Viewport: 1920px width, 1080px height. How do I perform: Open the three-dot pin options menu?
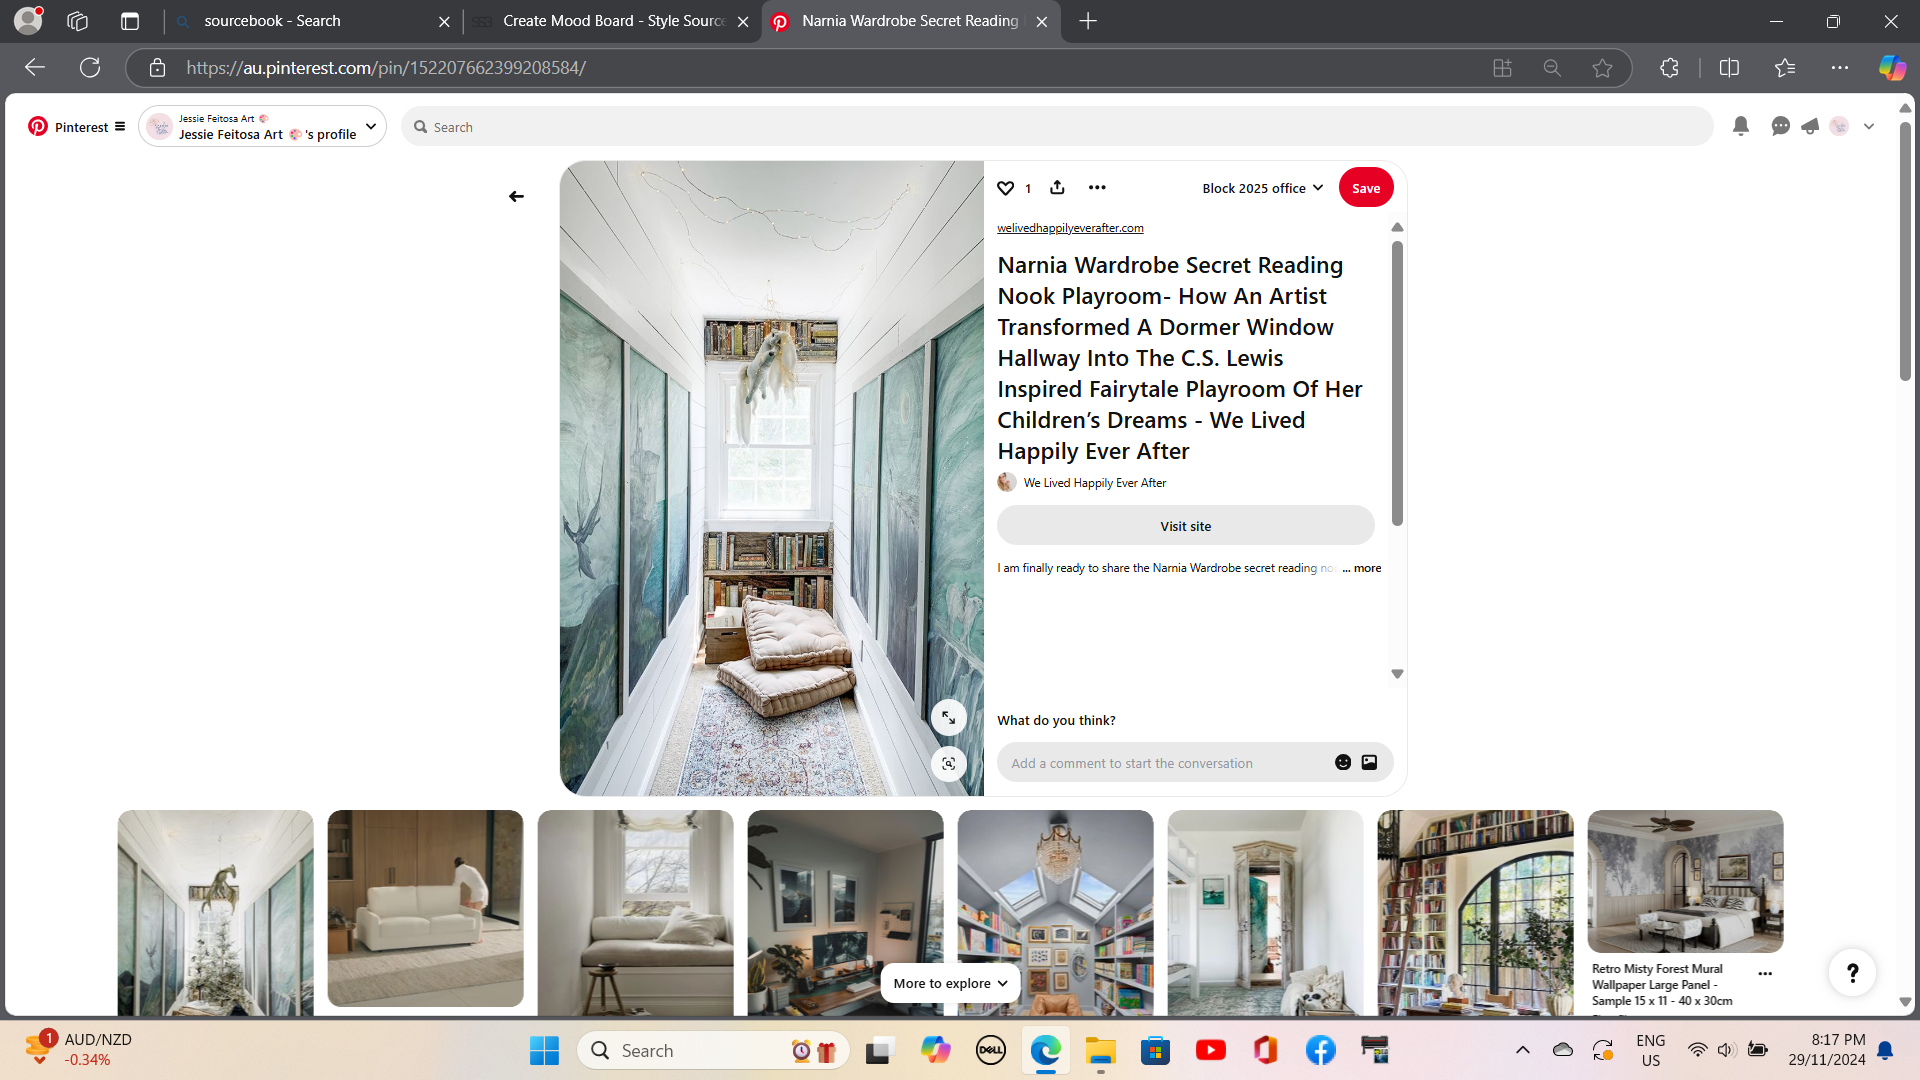point(1097,187)
